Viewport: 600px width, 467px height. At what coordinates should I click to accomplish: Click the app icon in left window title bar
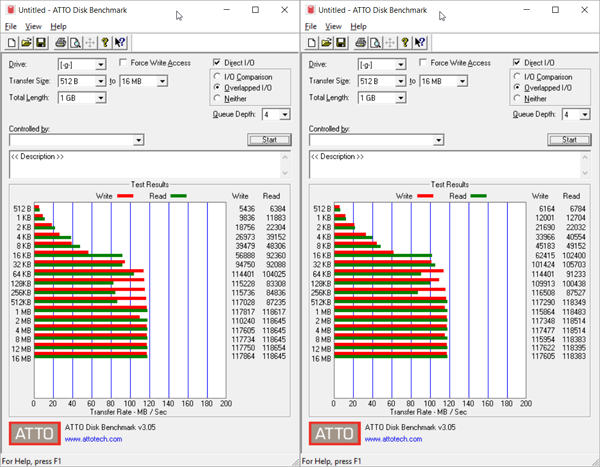[11, 10]
